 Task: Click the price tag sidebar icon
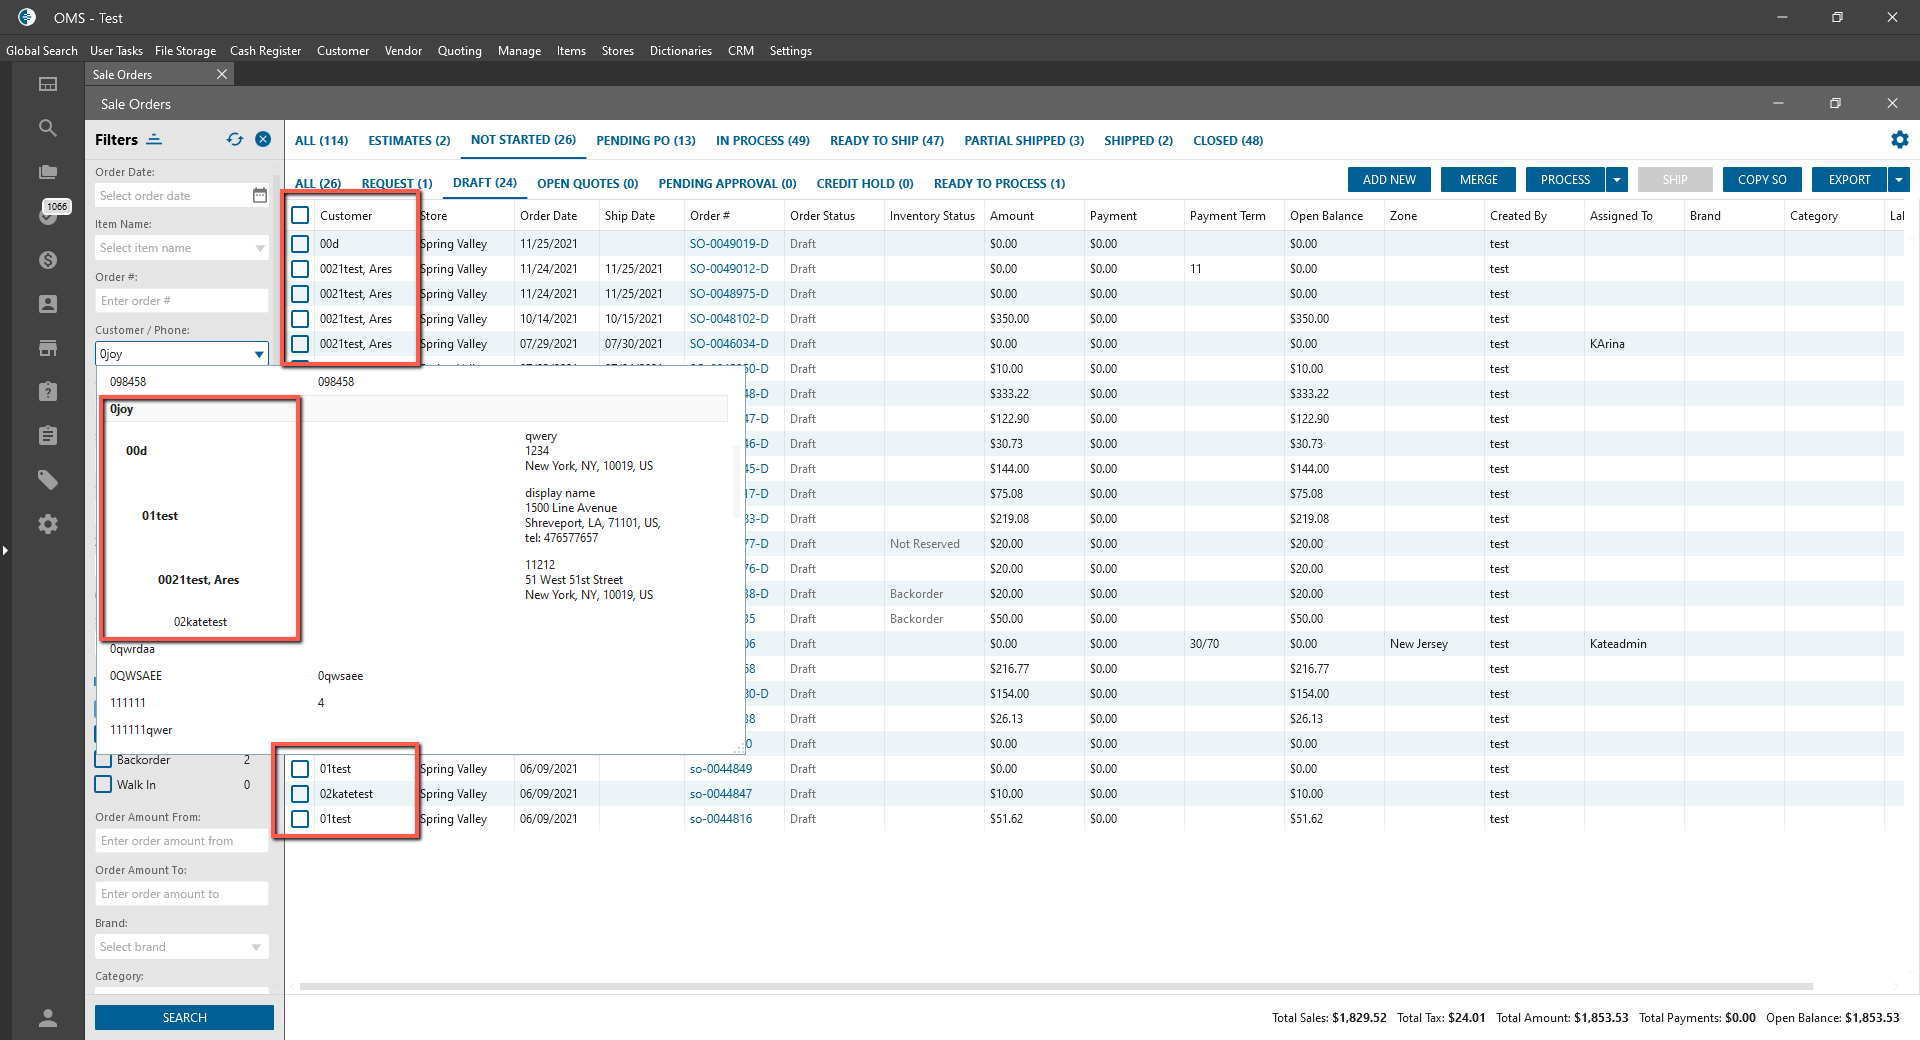[x=47, y=480]
